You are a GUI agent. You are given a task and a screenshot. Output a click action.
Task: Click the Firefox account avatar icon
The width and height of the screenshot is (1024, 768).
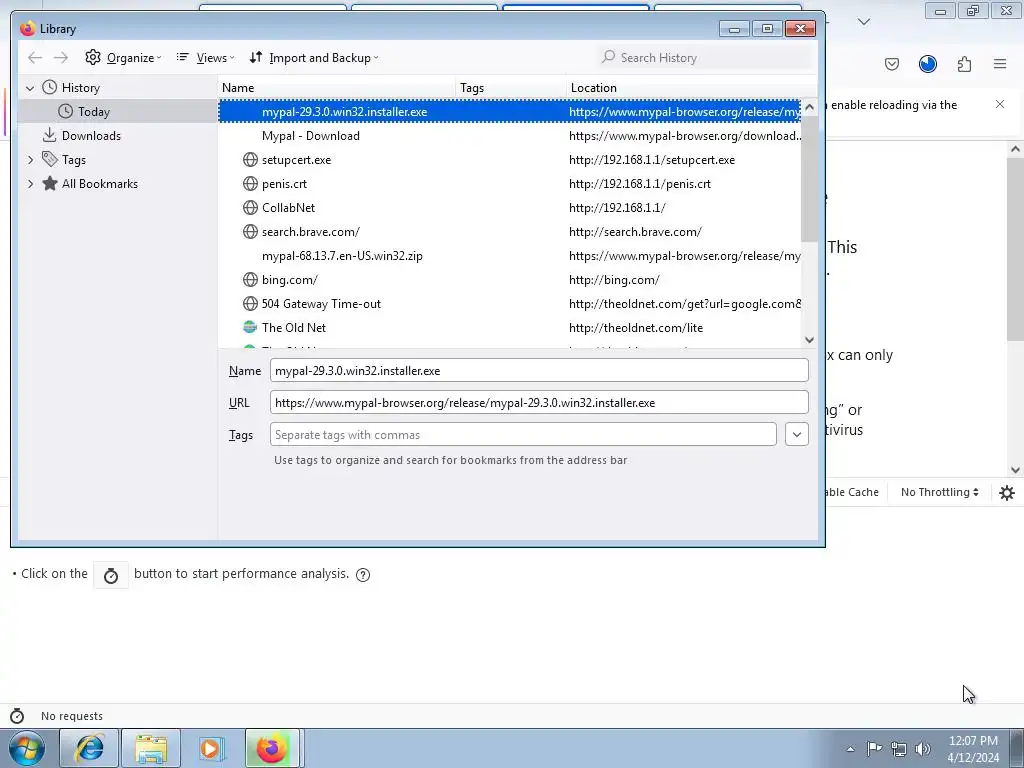pos(927,64)
